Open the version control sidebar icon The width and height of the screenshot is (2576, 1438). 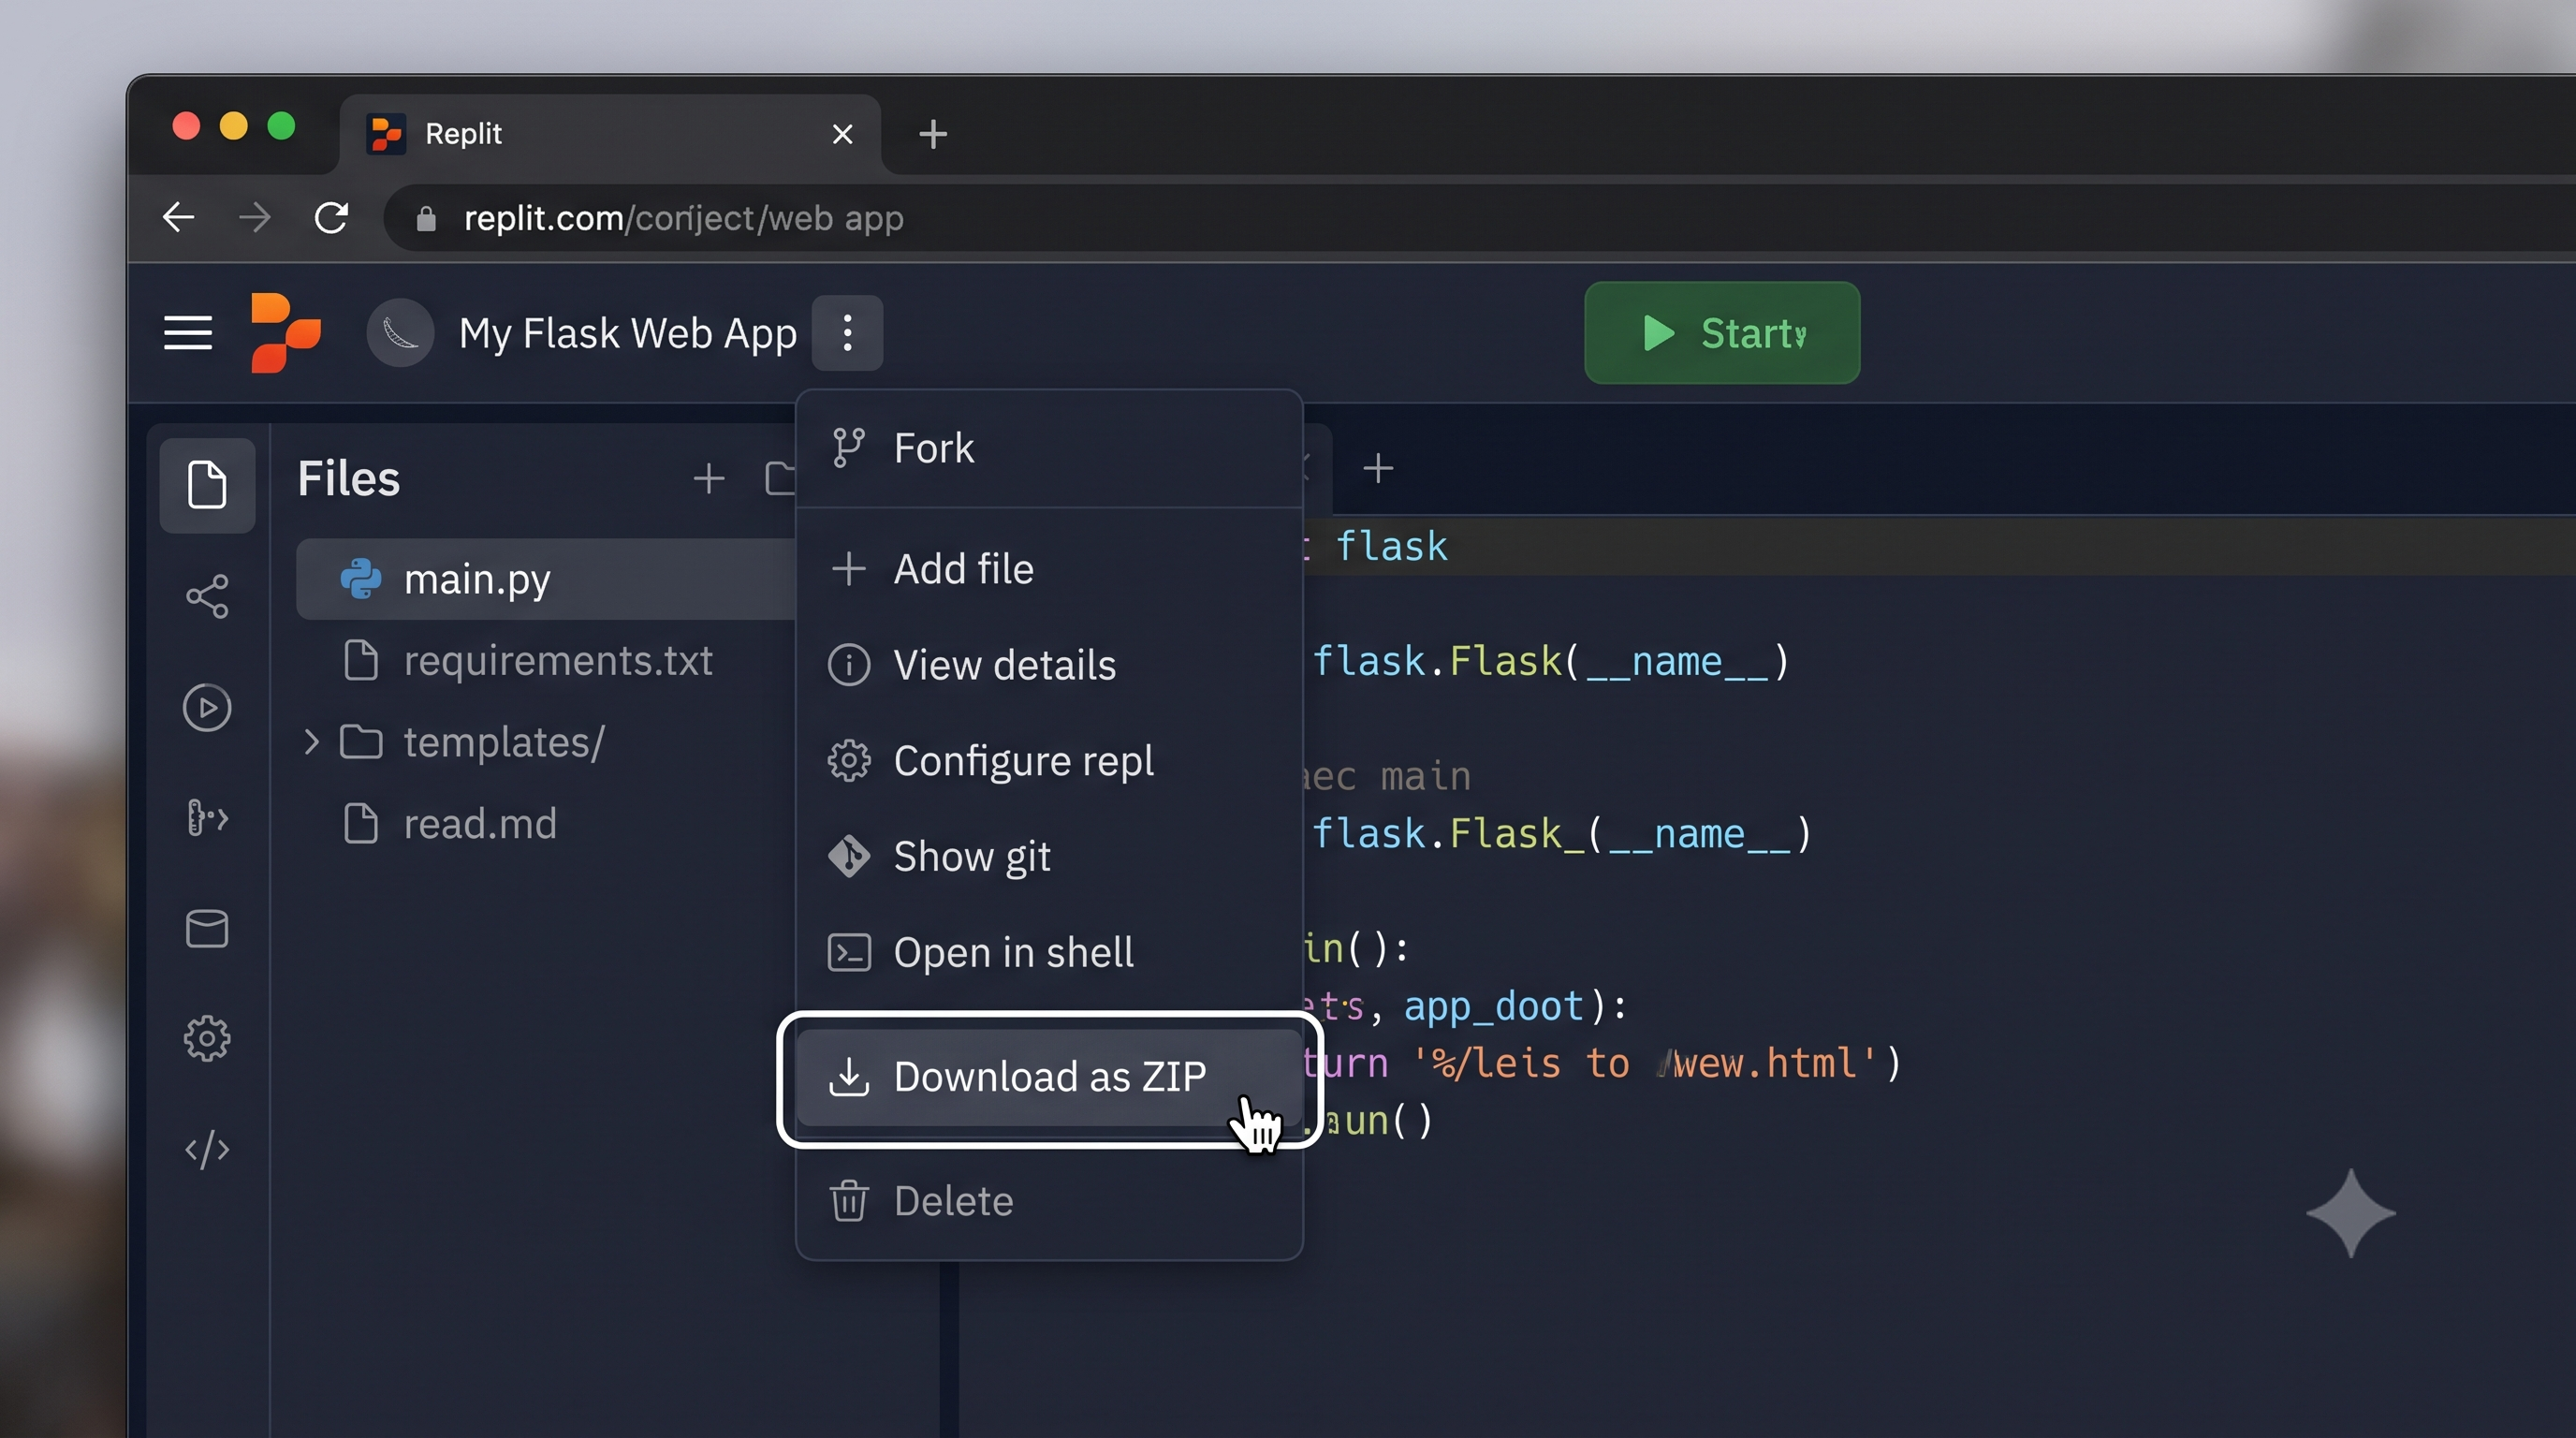207,818
